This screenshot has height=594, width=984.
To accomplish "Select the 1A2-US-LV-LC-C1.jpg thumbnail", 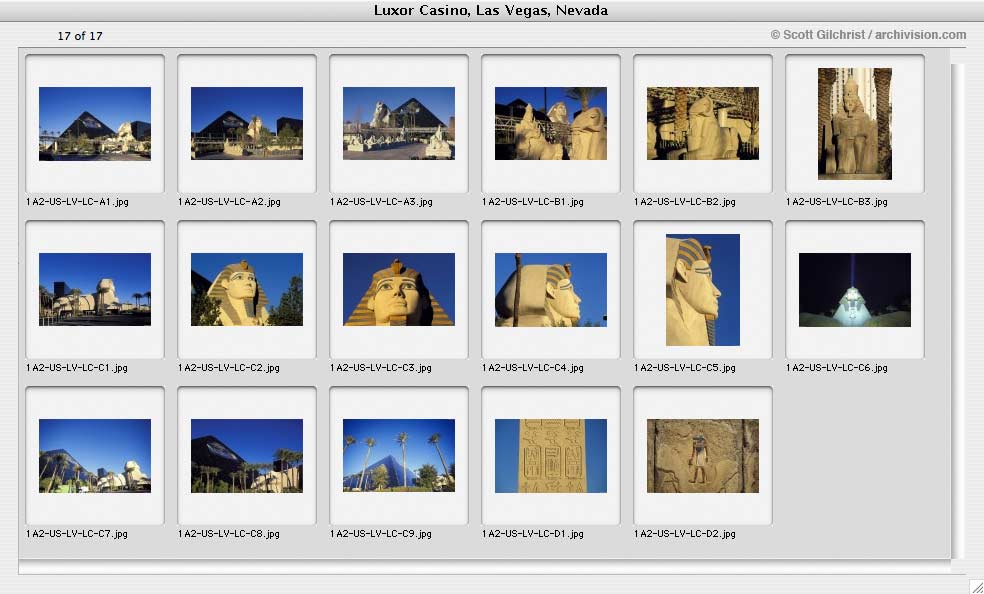I will (95, 289).
